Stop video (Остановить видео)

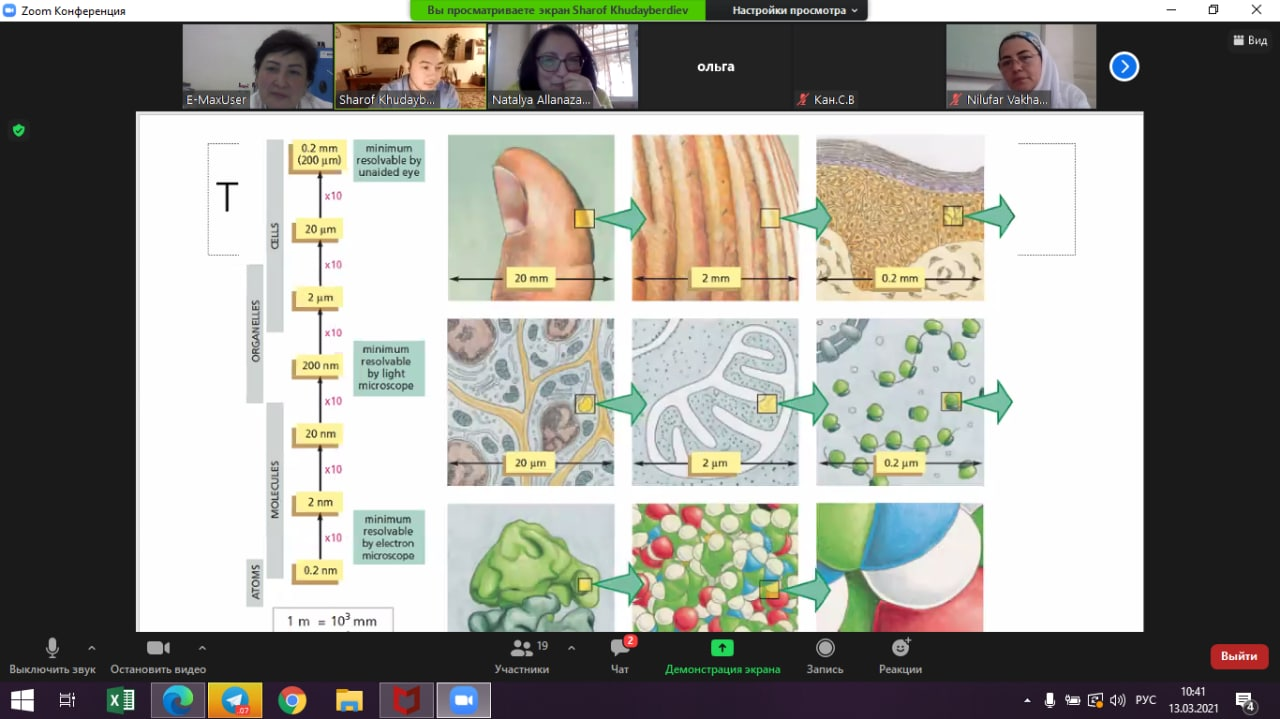click(x=158, y=655)
